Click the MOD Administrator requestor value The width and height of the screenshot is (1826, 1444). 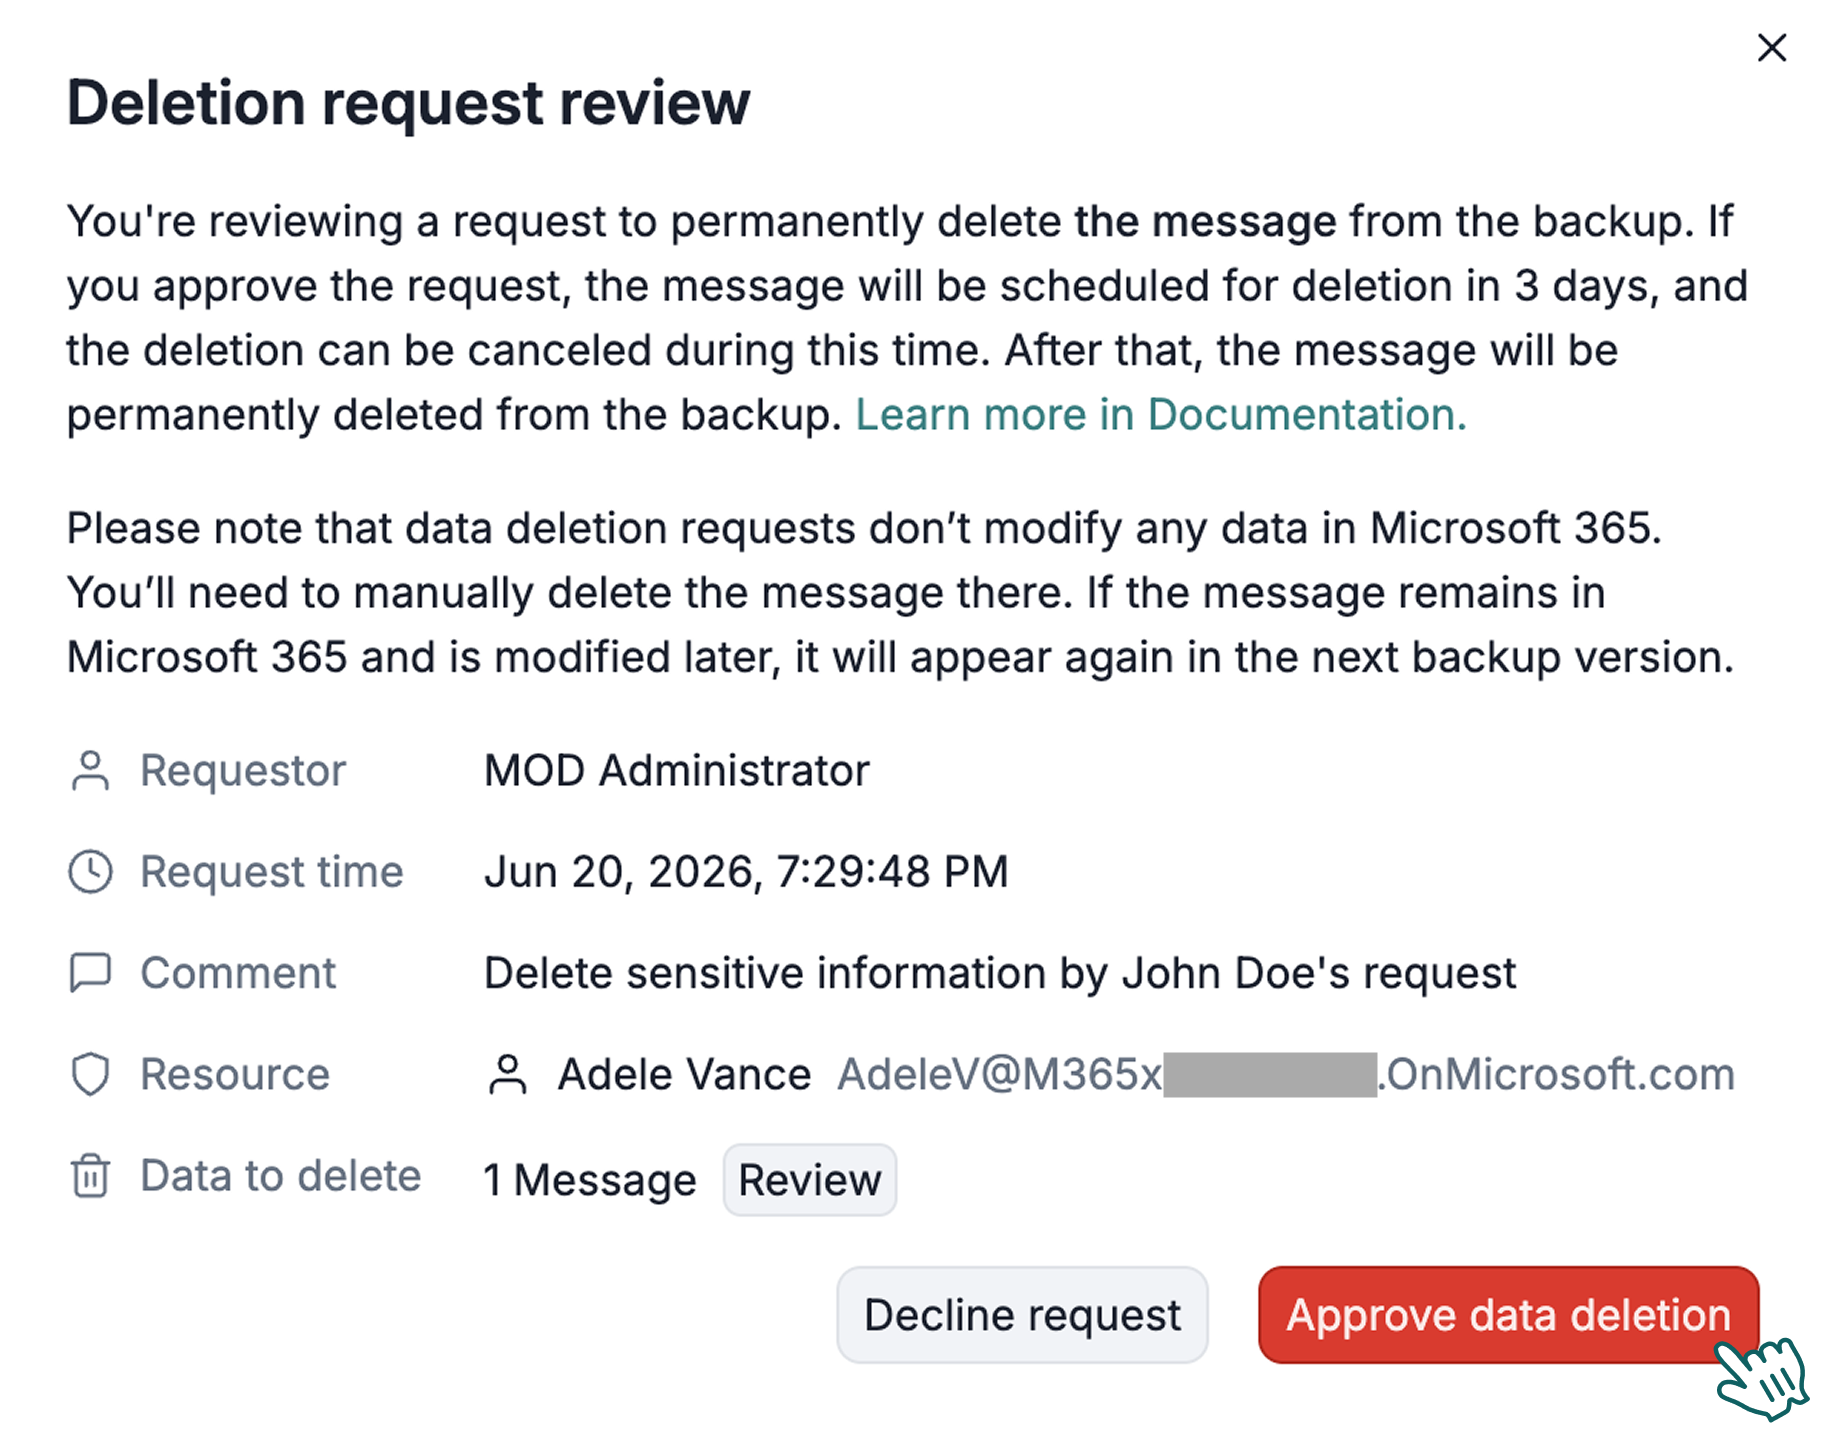677,771
